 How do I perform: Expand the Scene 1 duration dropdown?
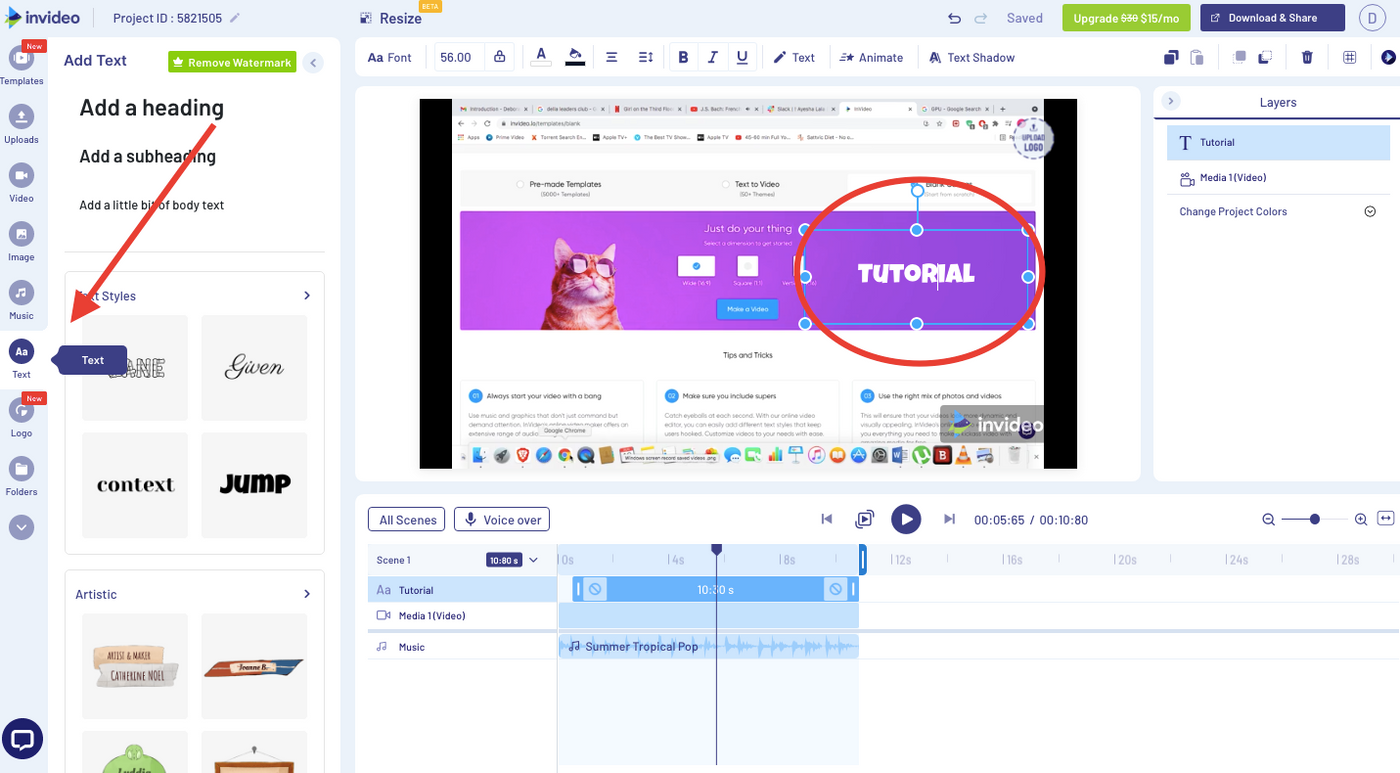pos(533,560)
